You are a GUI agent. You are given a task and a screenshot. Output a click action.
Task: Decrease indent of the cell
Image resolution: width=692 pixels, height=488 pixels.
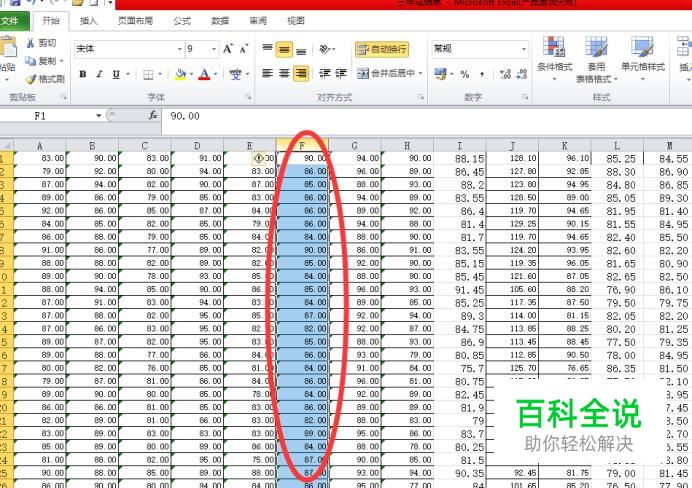pyautogui.click(x=324, y=73)
